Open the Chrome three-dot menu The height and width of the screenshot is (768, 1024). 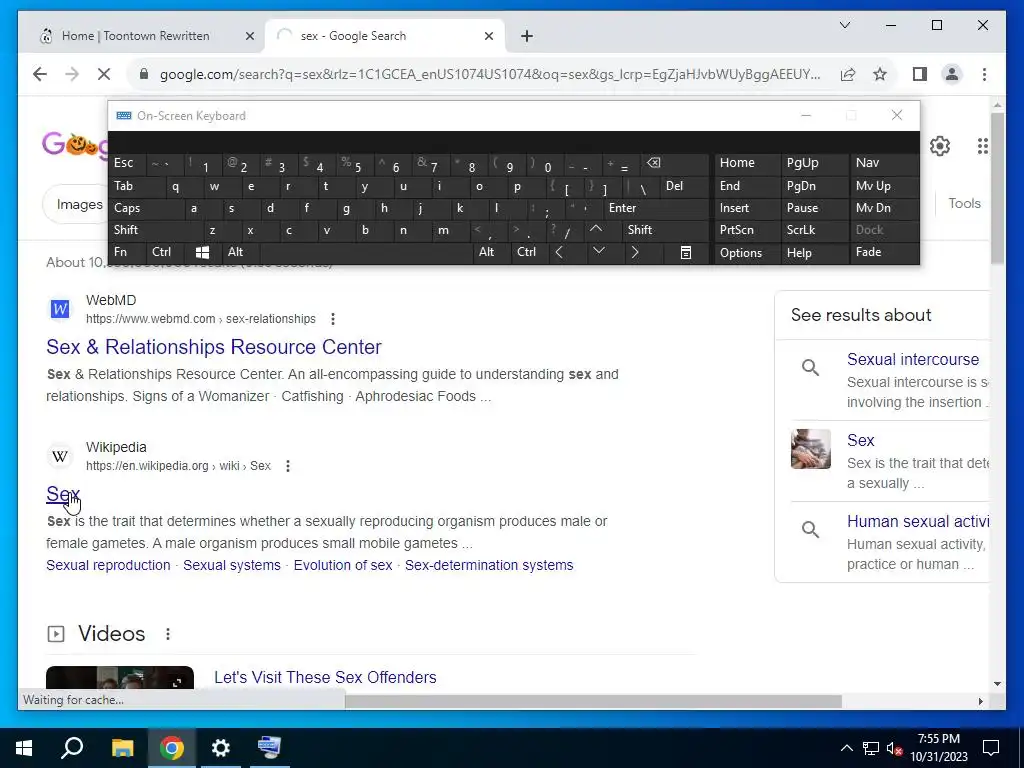[x=984, y=74]
